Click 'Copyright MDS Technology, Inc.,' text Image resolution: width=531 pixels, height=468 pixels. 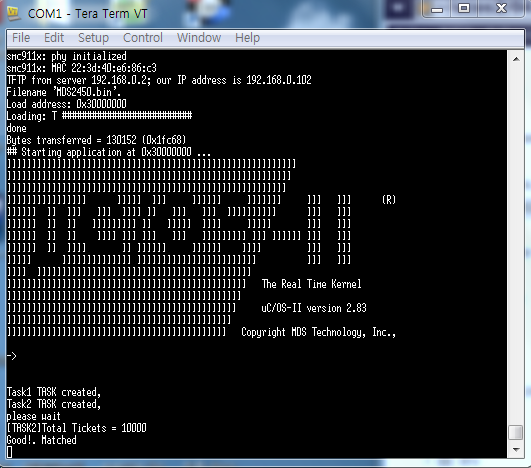click(318, 332)
